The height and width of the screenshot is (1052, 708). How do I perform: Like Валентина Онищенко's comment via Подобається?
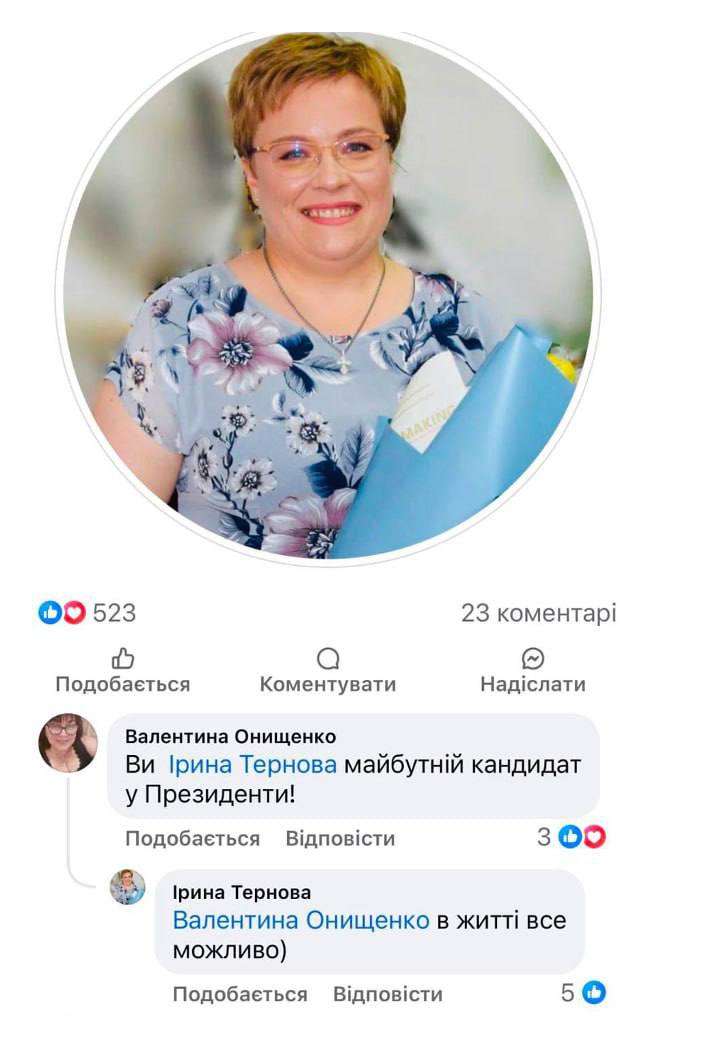[x=193, y=839]
